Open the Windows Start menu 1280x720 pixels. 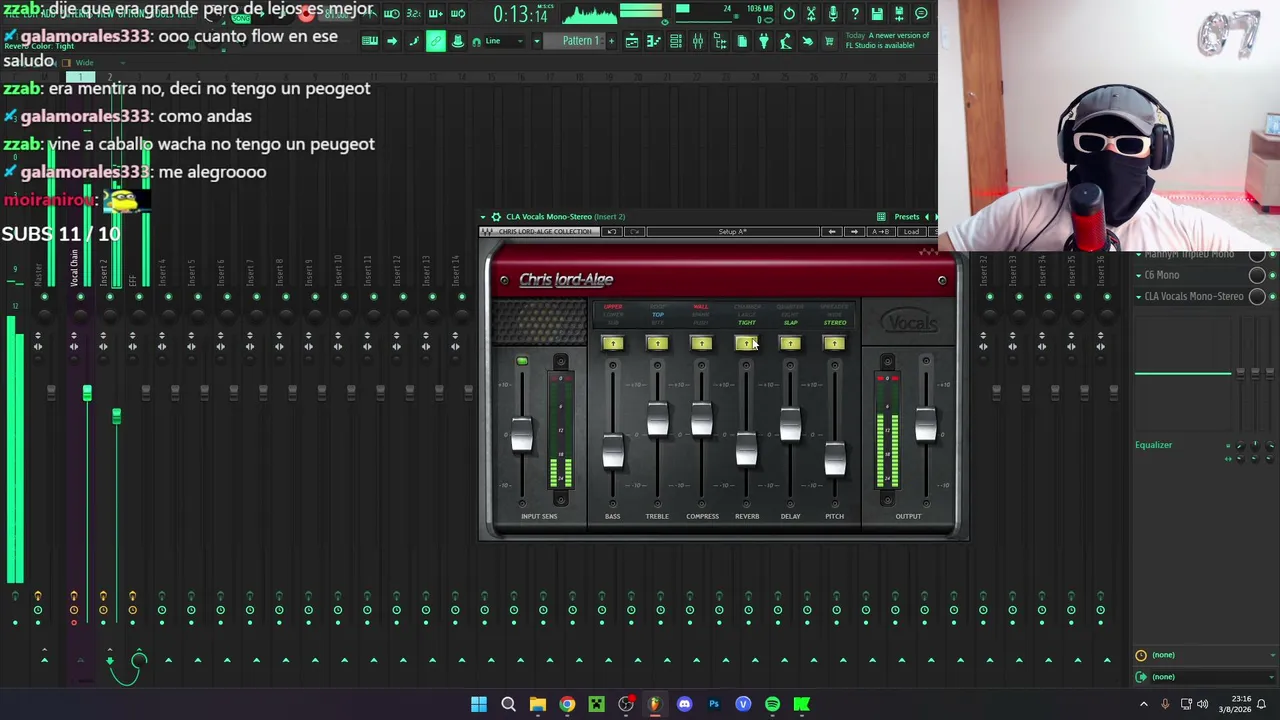479,704
